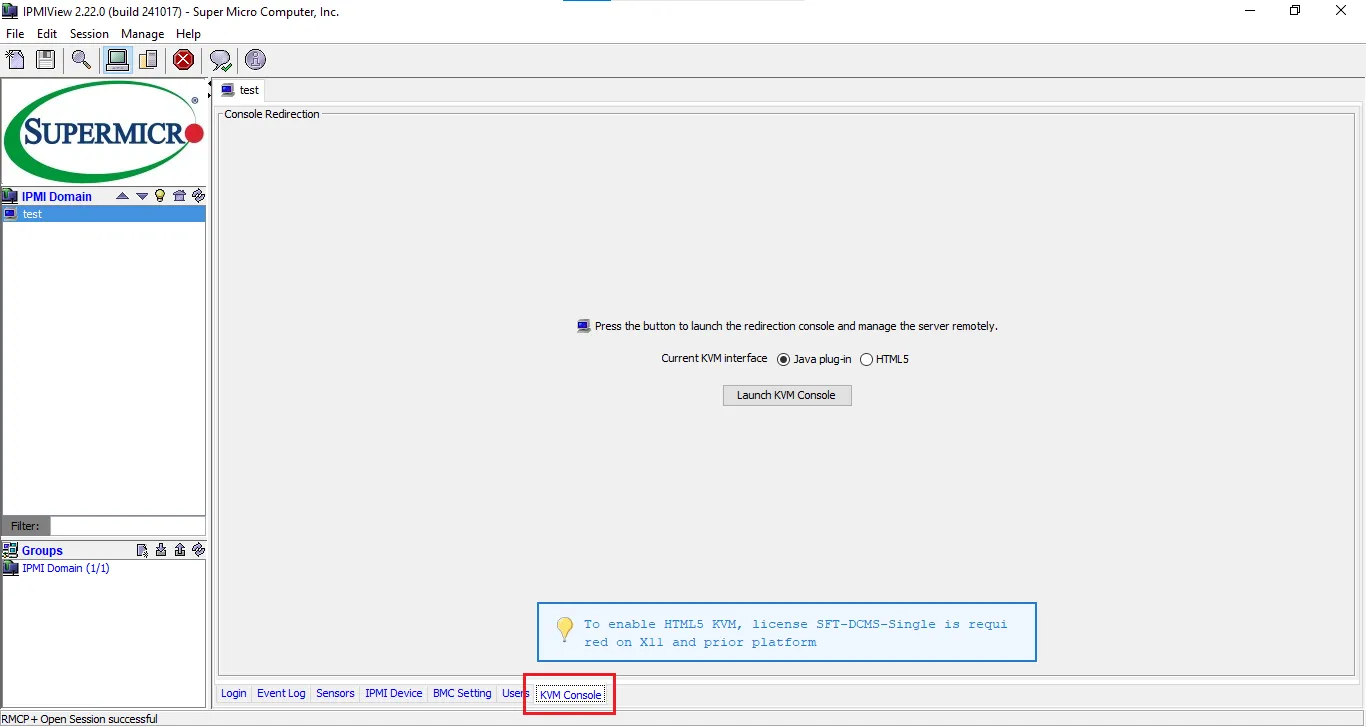The width and height of the screenshot is (1366, 727).
Task: Click the magnifying glass search icon
Action: pyautogui.click(x=81, y=60)
